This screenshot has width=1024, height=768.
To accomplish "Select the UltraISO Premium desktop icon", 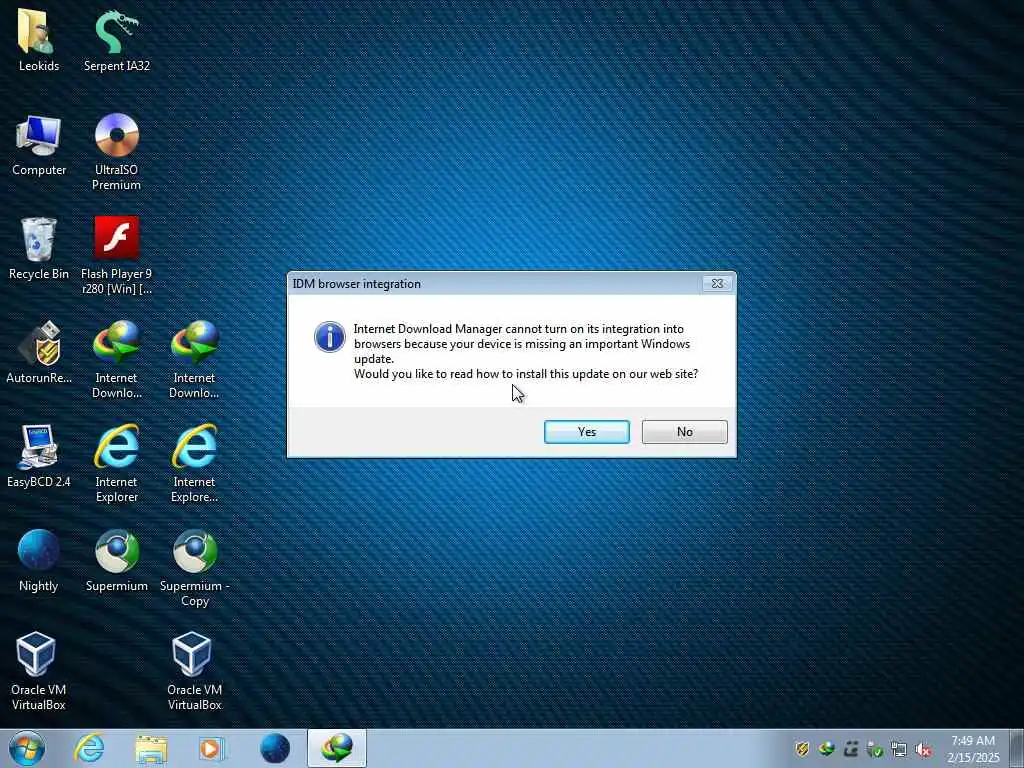I will pyautogui.click(x=116, y=152).
